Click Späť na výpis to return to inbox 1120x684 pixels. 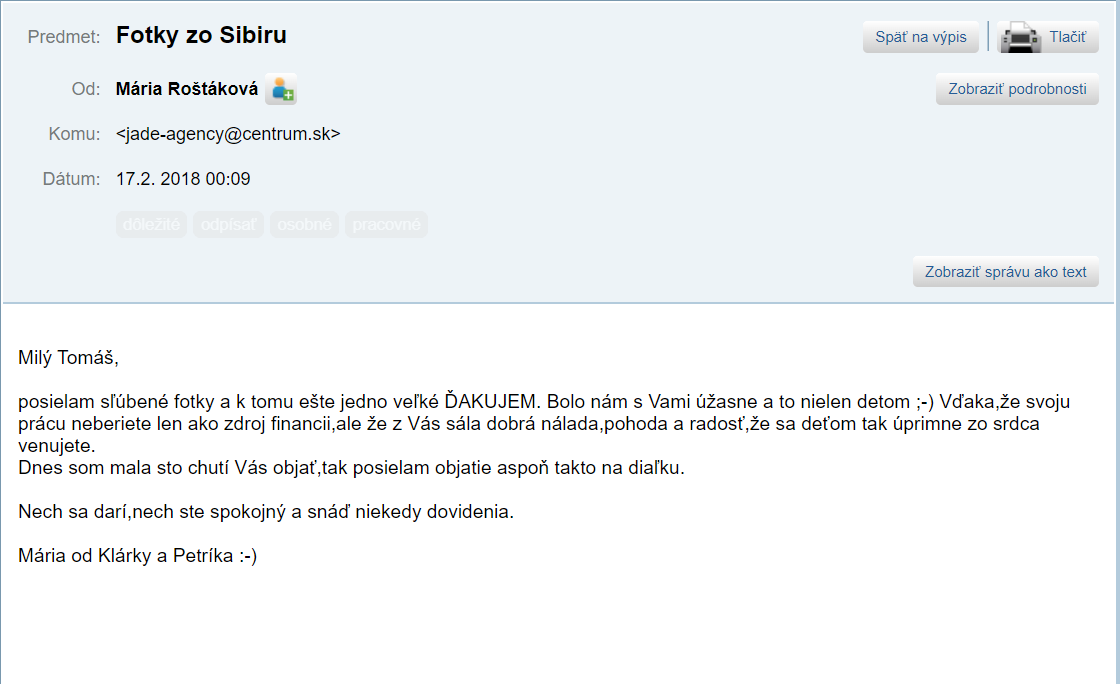click(920, 36)
